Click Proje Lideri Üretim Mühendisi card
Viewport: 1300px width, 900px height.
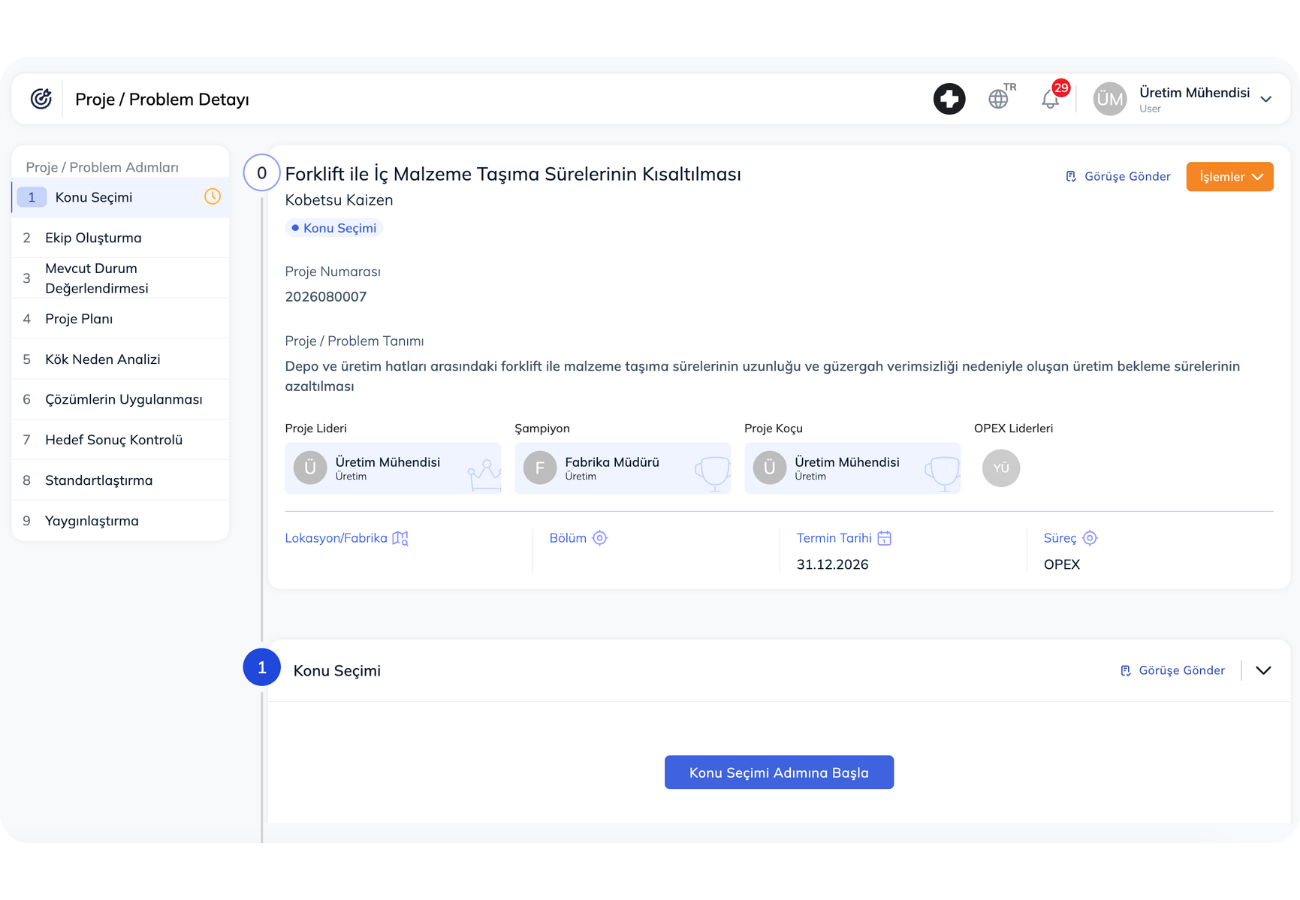(x=393, y=468)
